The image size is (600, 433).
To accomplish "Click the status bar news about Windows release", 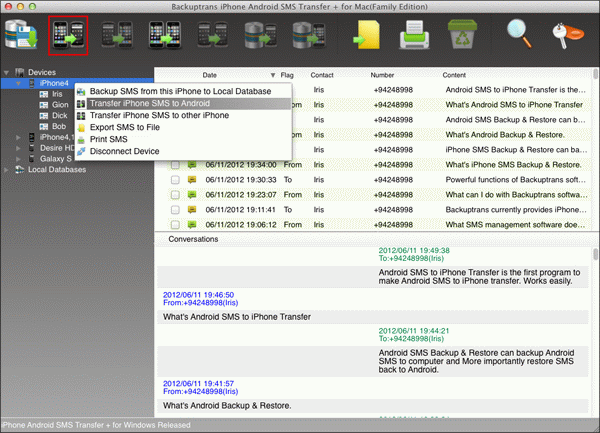I will (x=96, y=425).
